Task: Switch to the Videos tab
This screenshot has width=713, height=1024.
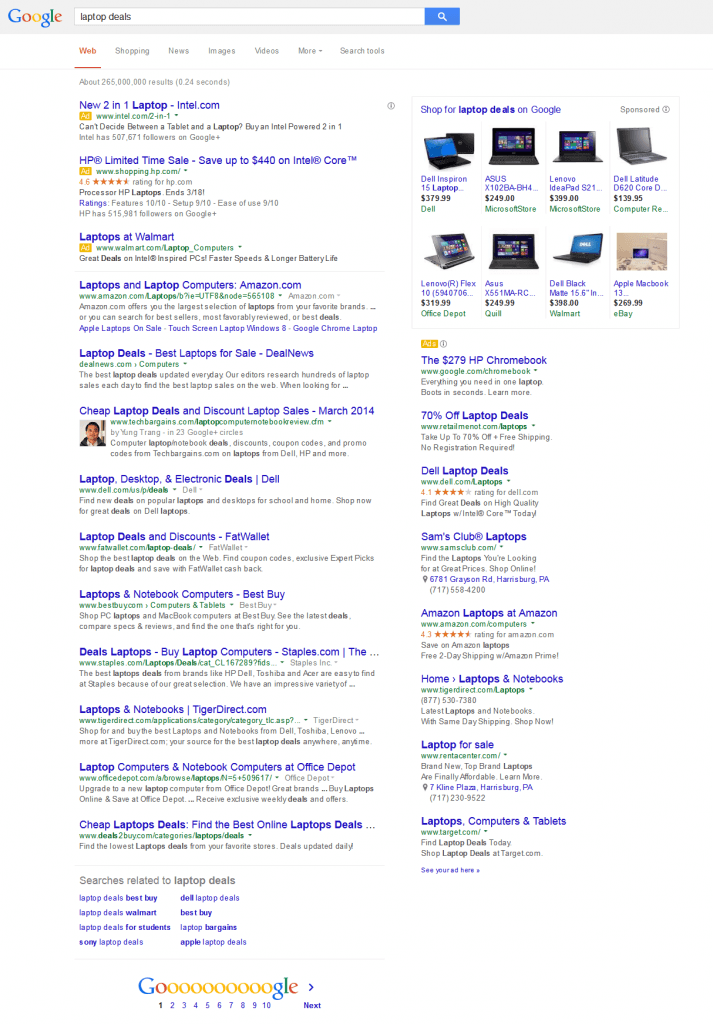Action: tap(266, 51)
